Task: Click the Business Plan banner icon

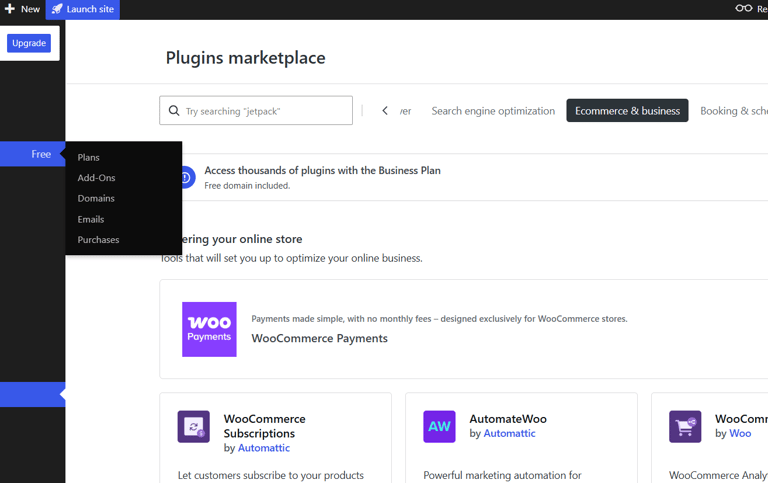Action: coord(187,177)
